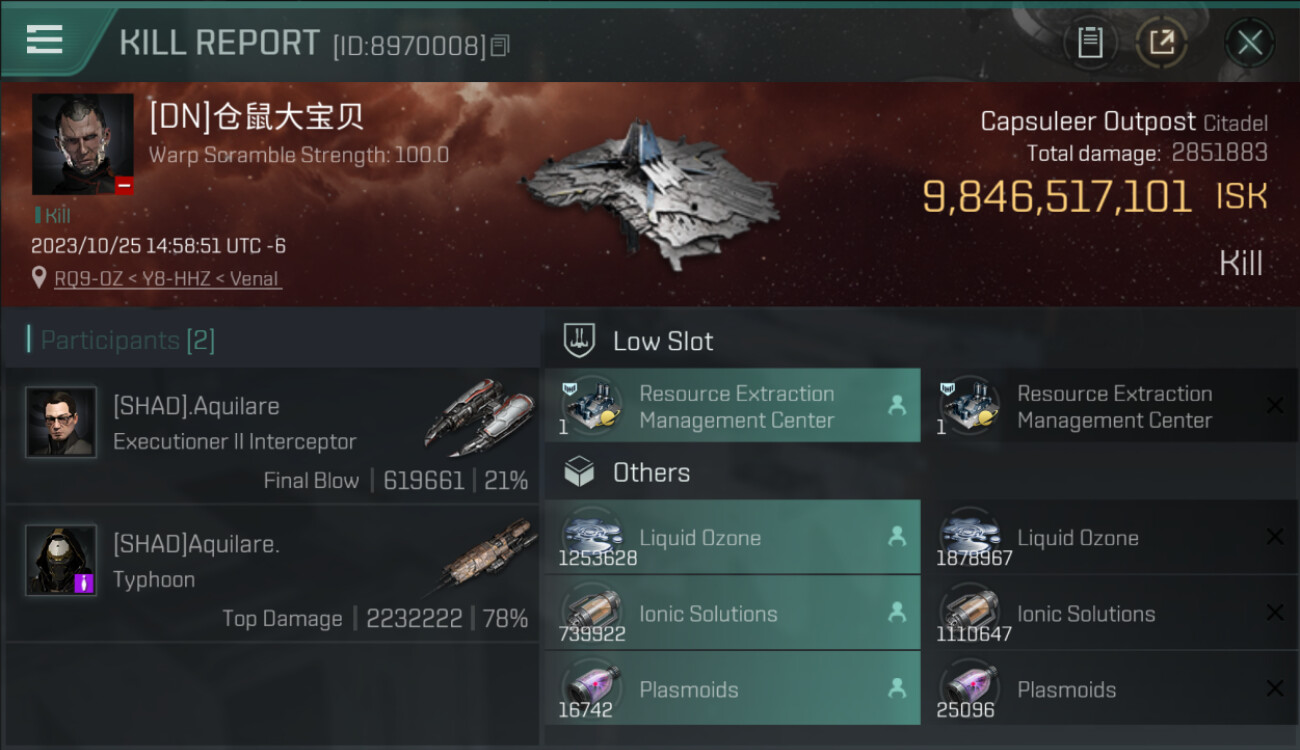
Task: Select the dropped Plasmoids 16742 item
Action: point(733,689)
